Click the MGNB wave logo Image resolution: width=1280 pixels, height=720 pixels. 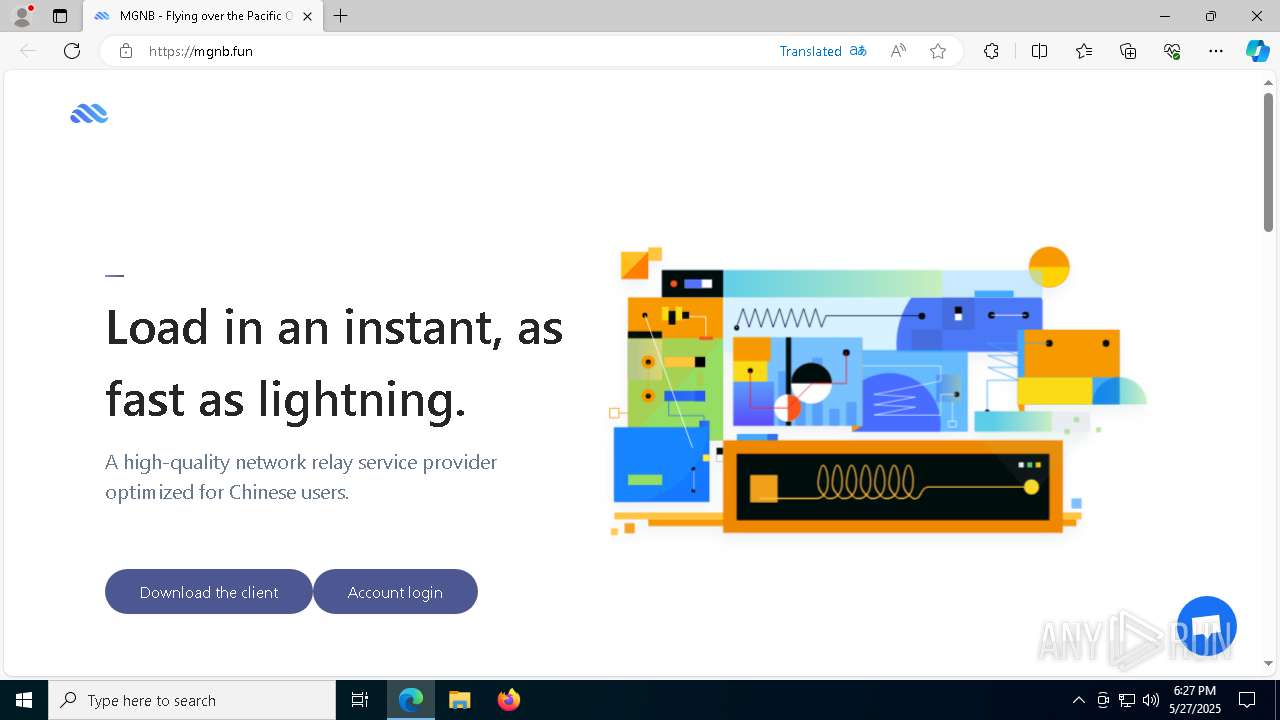(89, 114)
